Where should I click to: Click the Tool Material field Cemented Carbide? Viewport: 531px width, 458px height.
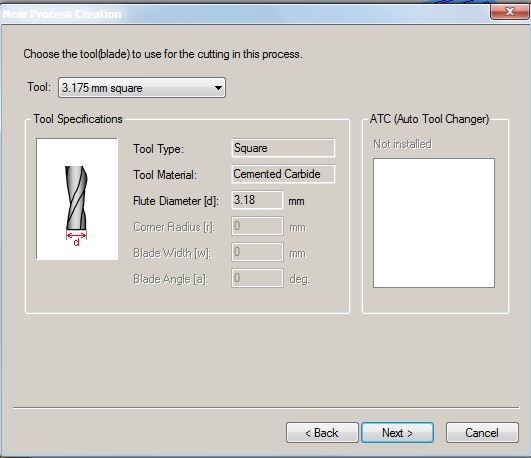pos(283,174)
